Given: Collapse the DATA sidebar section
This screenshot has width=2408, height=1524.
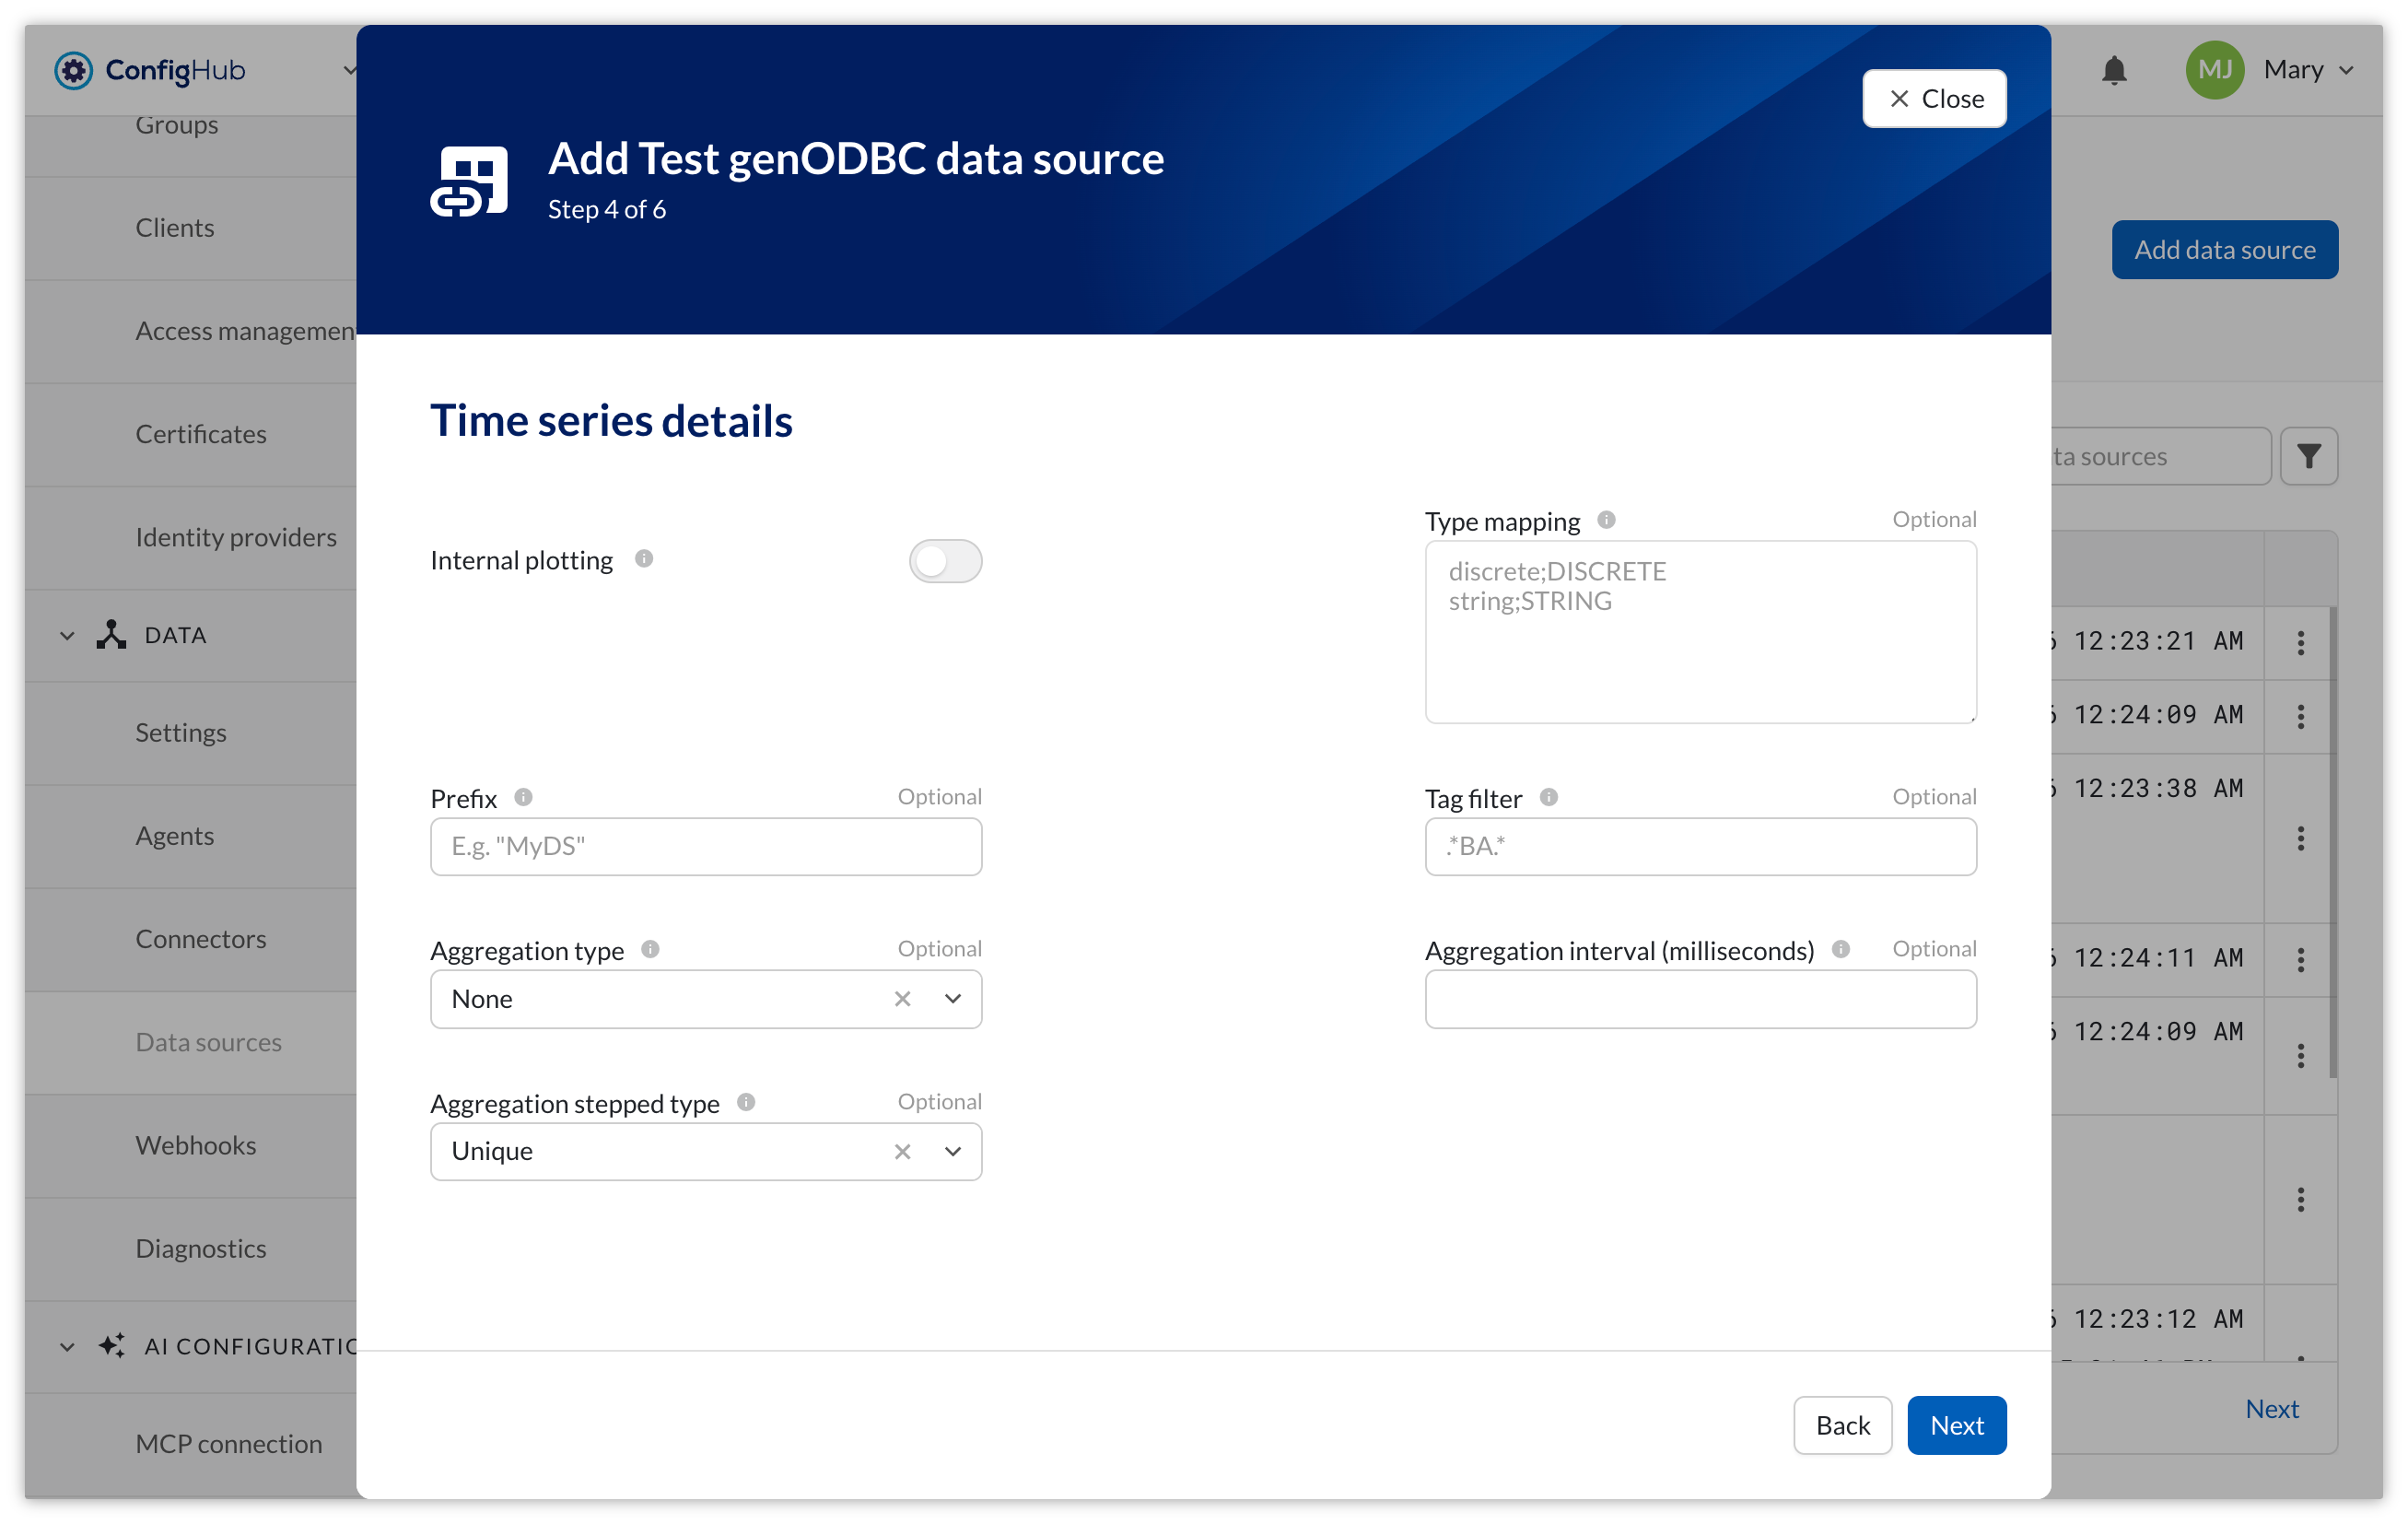Looking at the screenshot, I should (x=67, y=636).
